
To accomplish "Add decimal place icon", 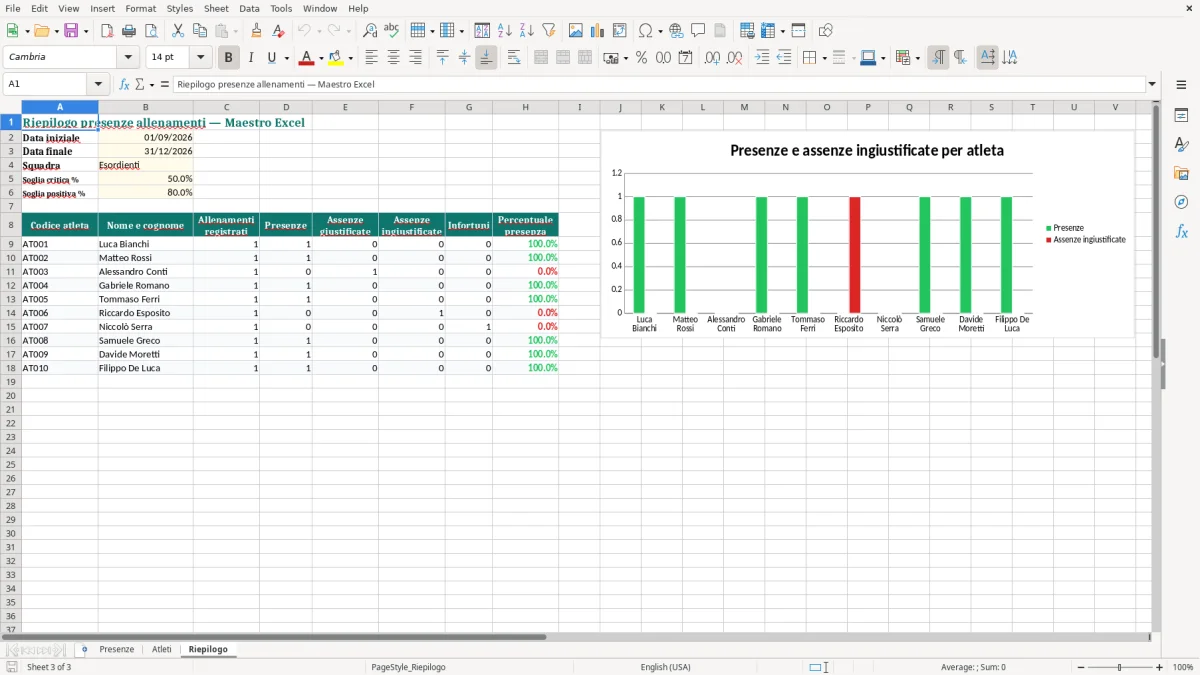I will point(712,58).
